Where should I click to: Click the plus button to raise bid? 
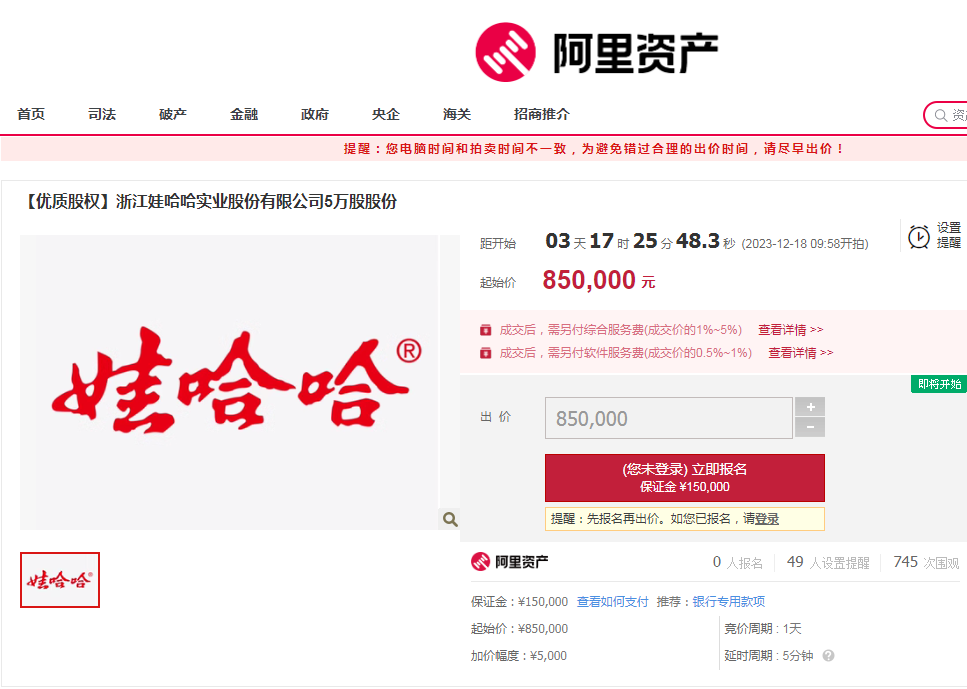(809, 407)
